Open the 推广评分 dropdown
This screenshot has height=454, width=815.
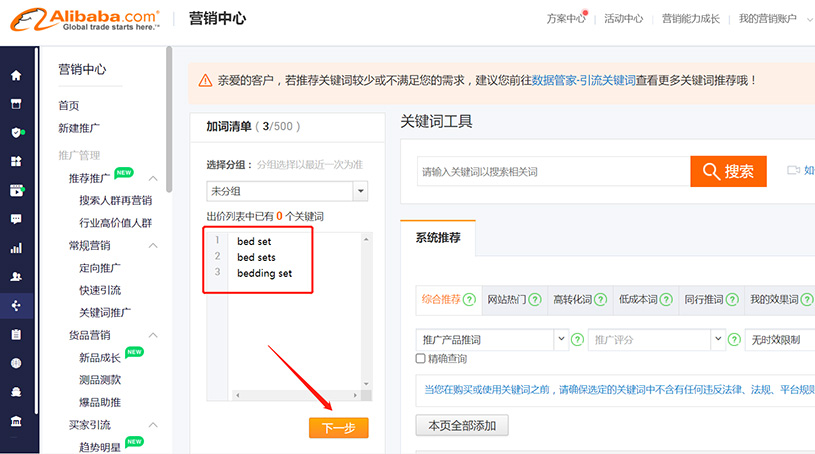tap(656, 340)
